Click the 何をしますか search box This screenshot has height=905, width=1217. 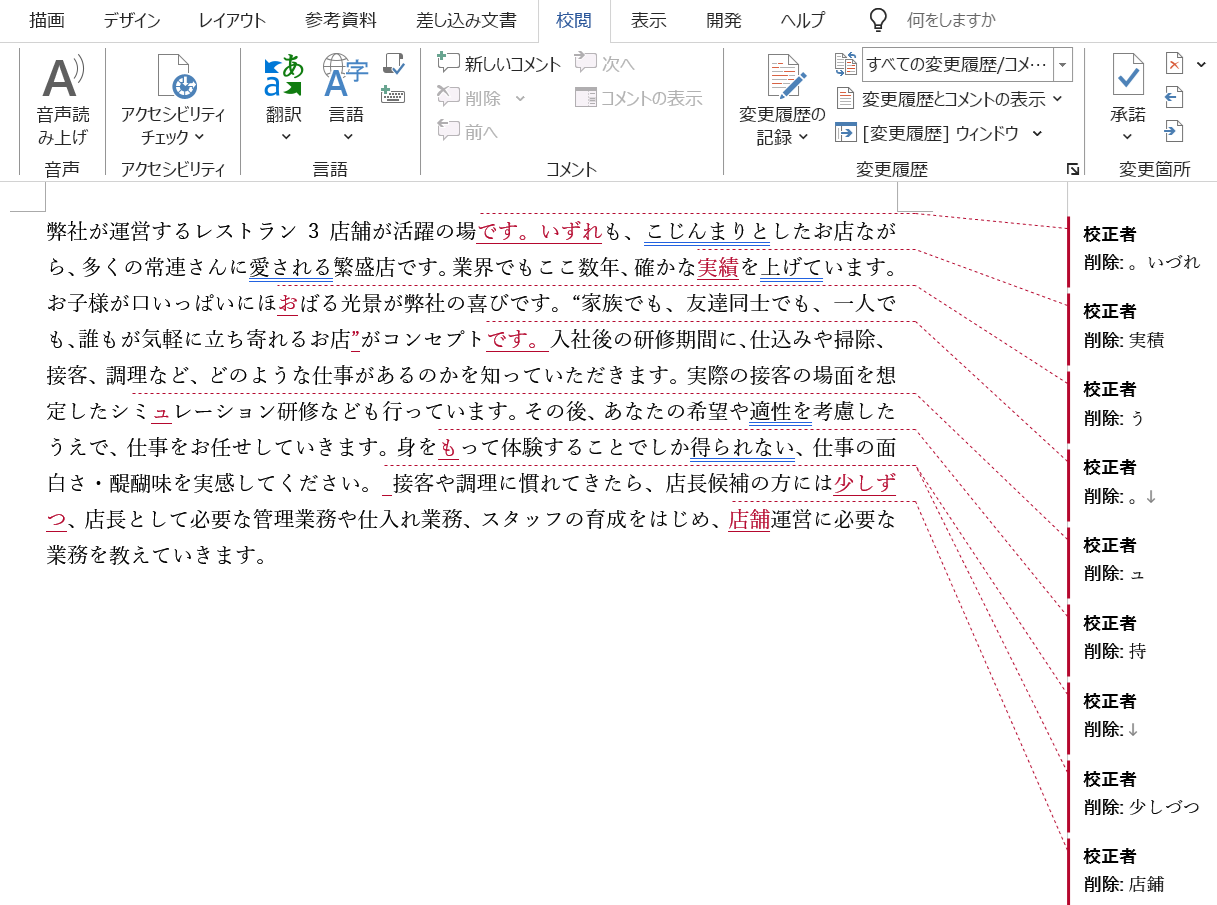tap(950, 21)
